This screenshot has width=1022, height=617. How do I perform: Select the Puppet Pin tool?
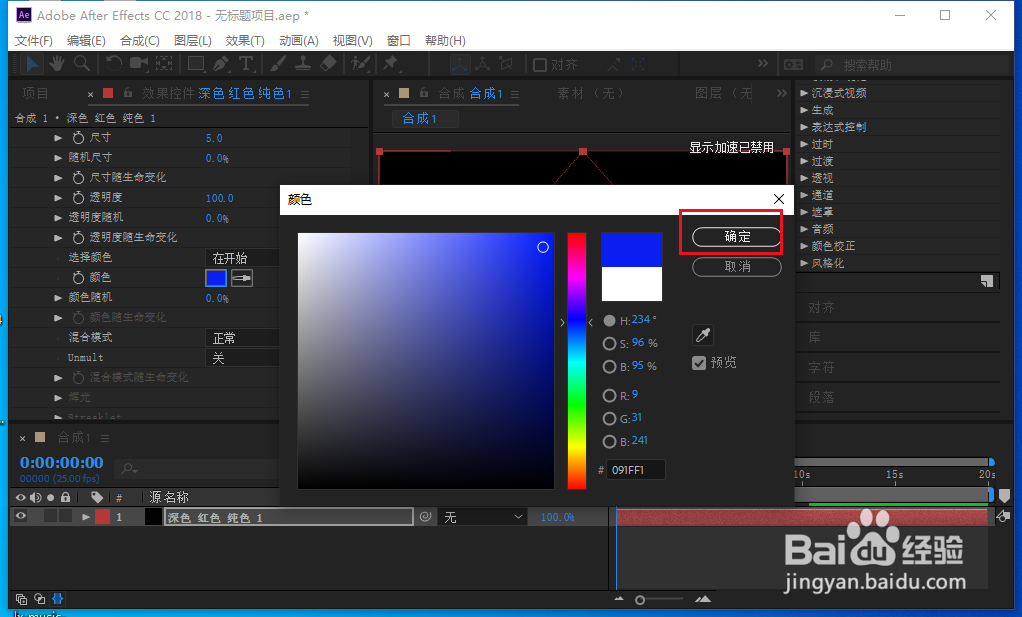(x=390, y=64)
